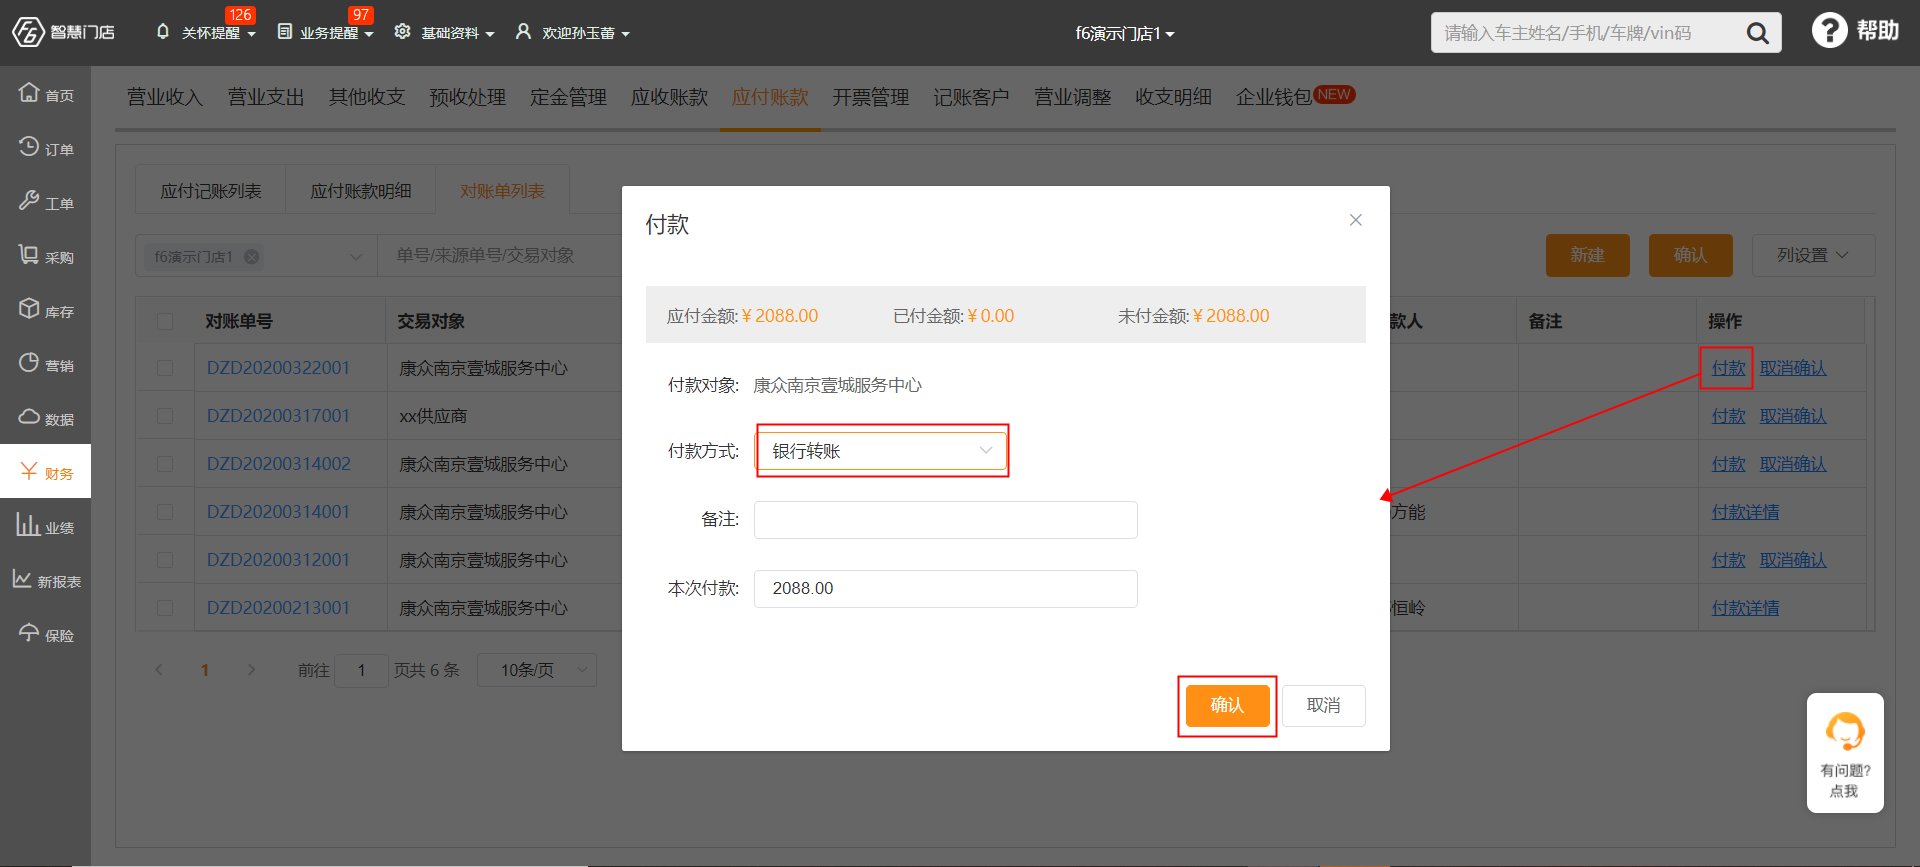The width and height of the screenshot is (1920, 867).
Task: Toggle the select-all header checkbox
Action: [165, 321]
